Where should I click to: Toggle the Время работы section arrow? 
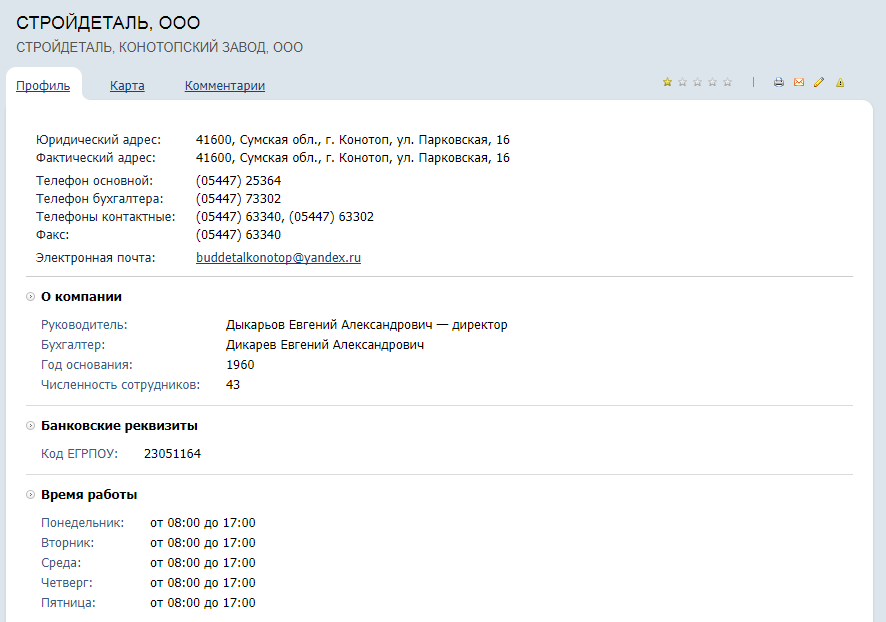[x=31, y=495]
